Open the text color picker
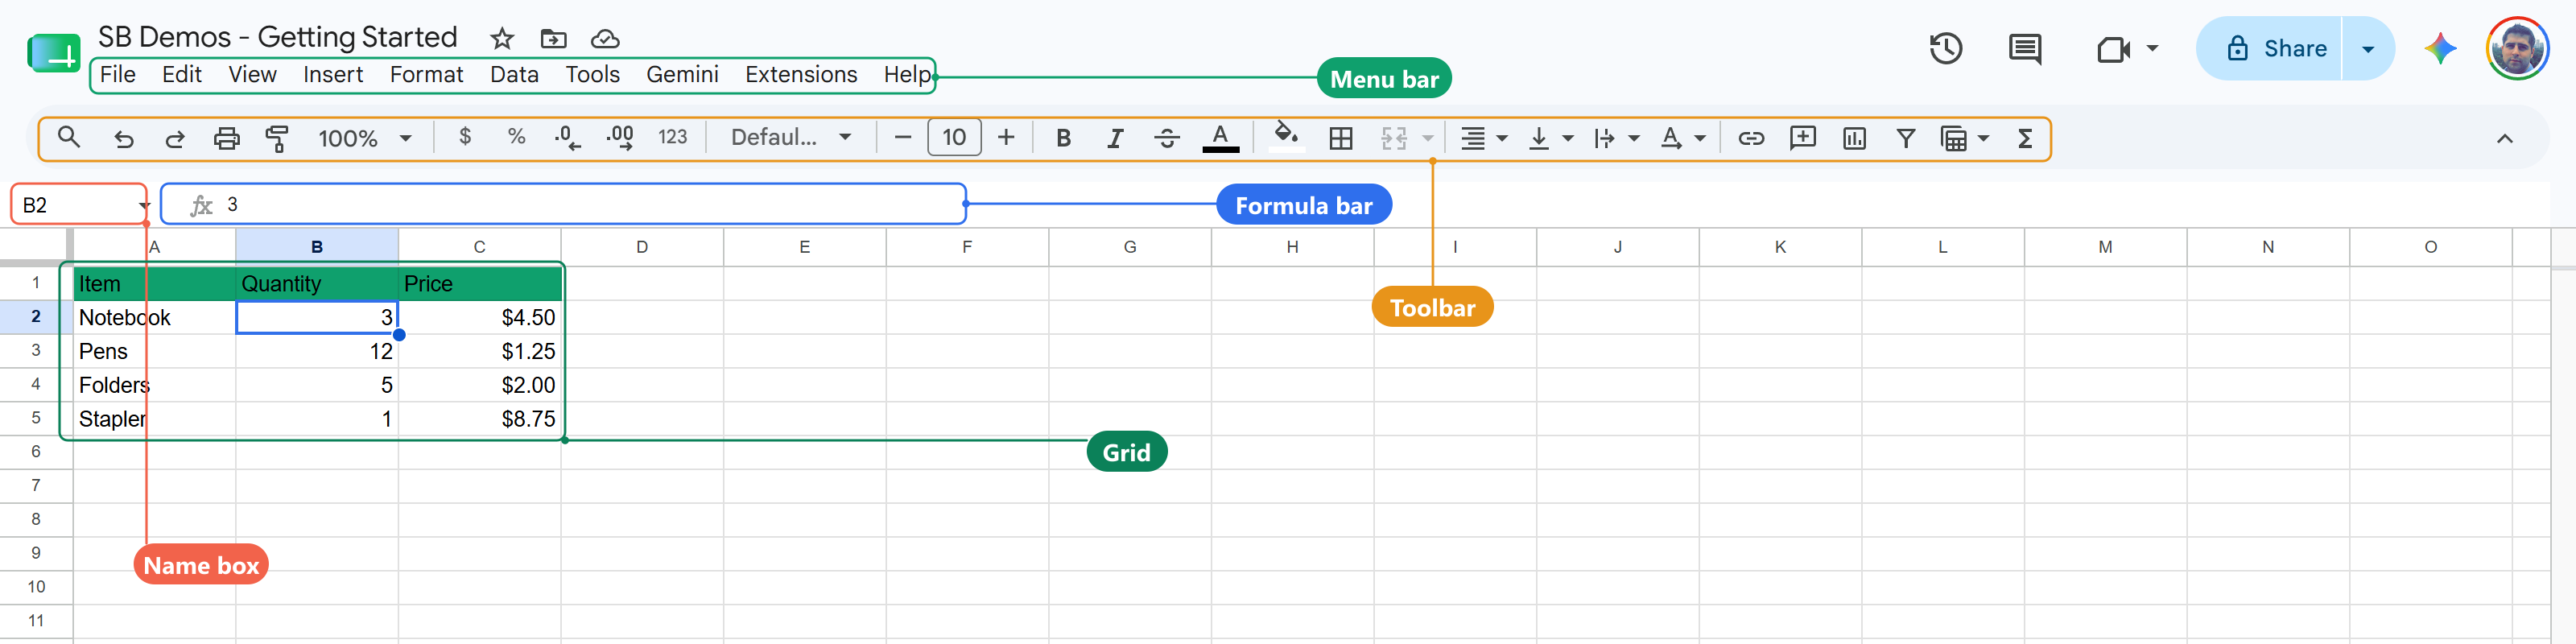 pos(1220,138)
